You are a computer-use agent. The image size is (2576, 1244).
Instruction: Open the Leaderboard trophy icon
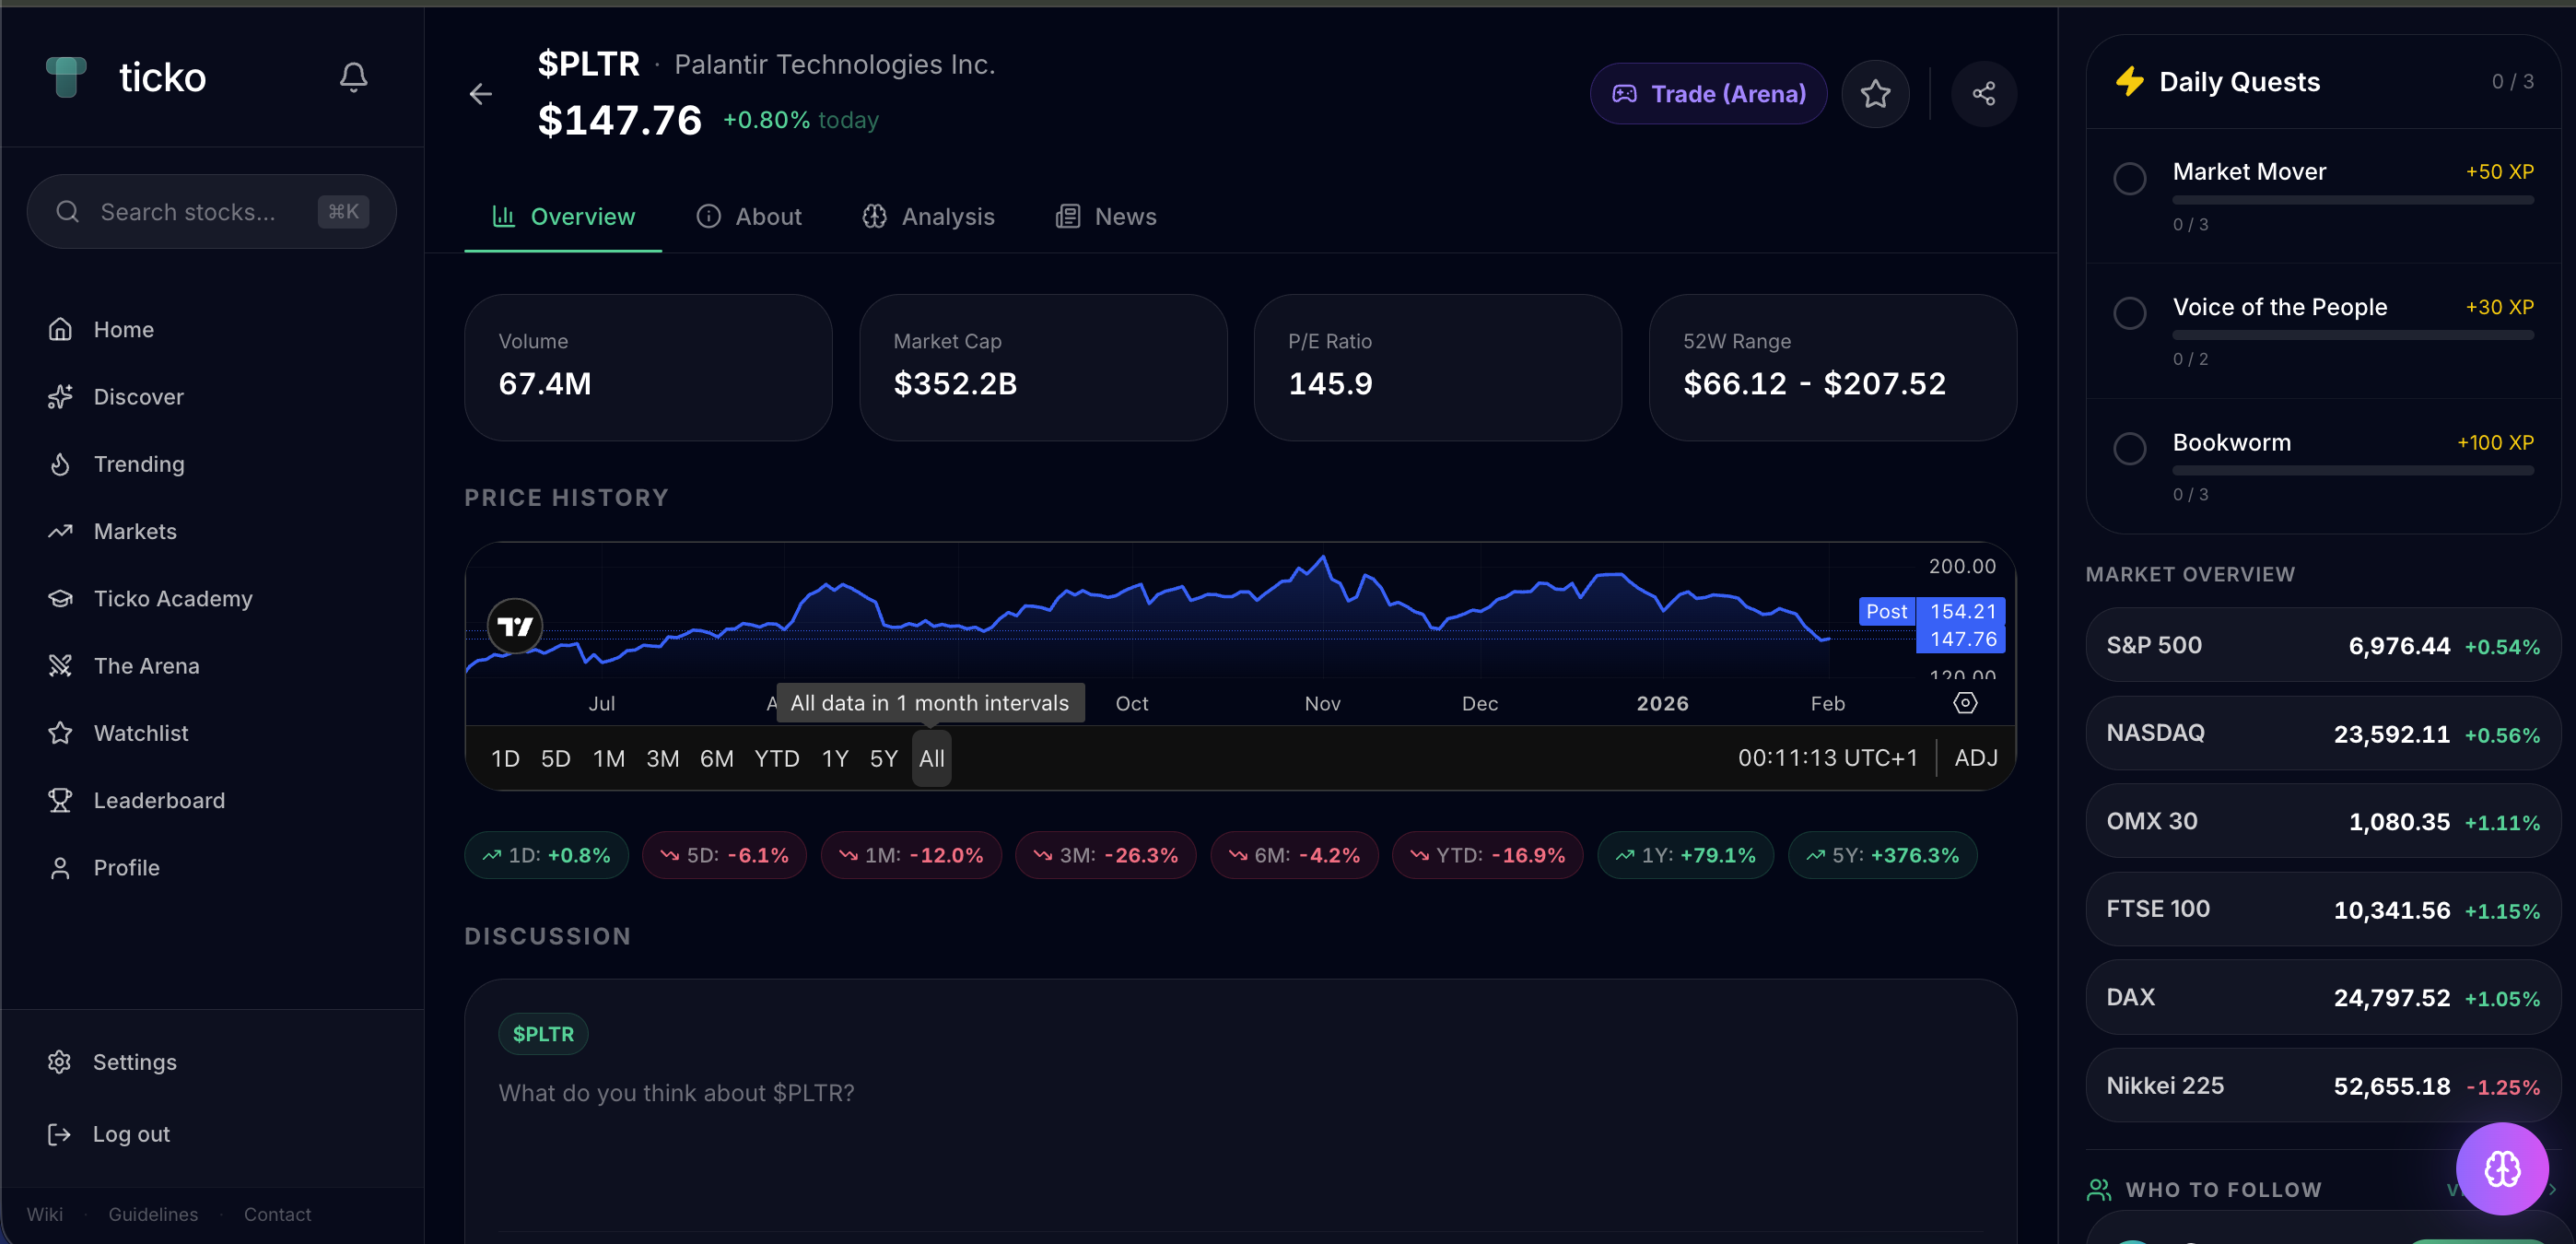[60, 800]
